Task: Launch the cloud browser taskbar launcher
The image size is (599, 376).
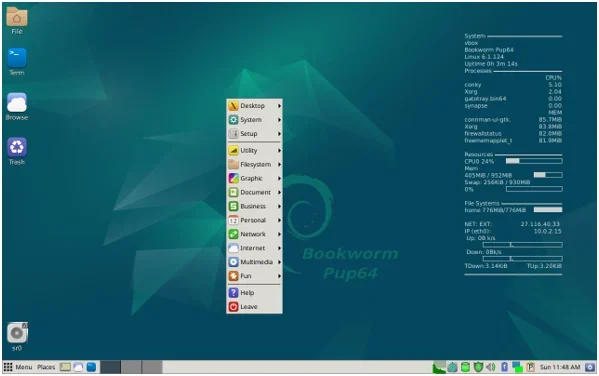Action: (78, 367)
